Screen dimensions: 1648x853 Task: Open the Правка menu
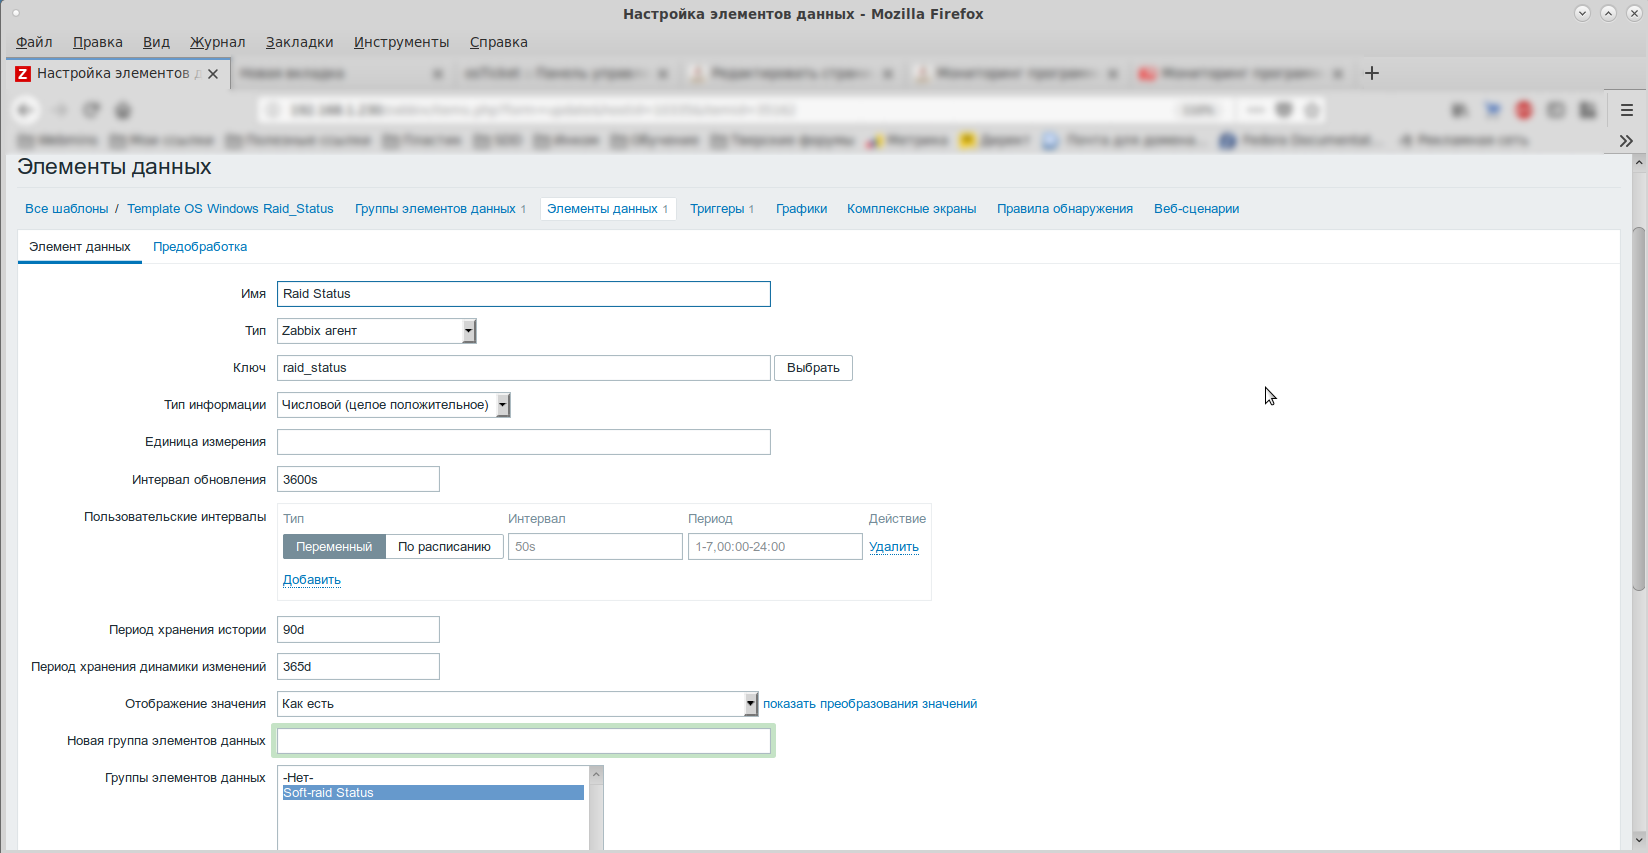tap(98, 42)
